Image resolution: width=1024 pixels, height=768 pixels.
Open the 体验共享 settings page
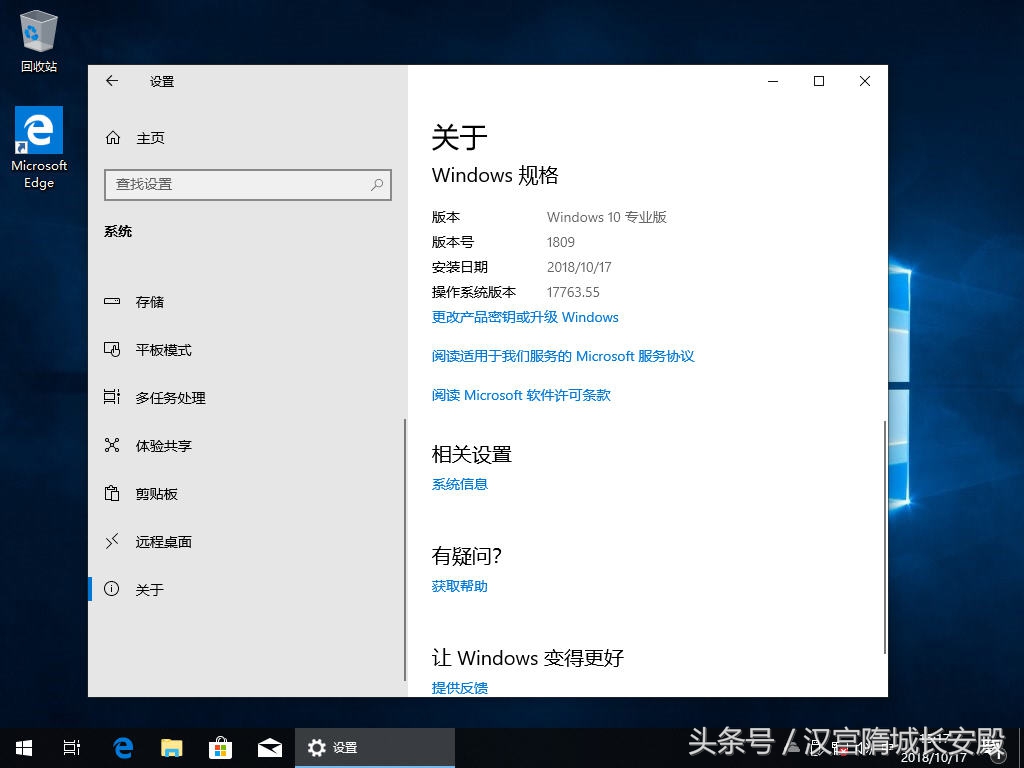[246, 445]
